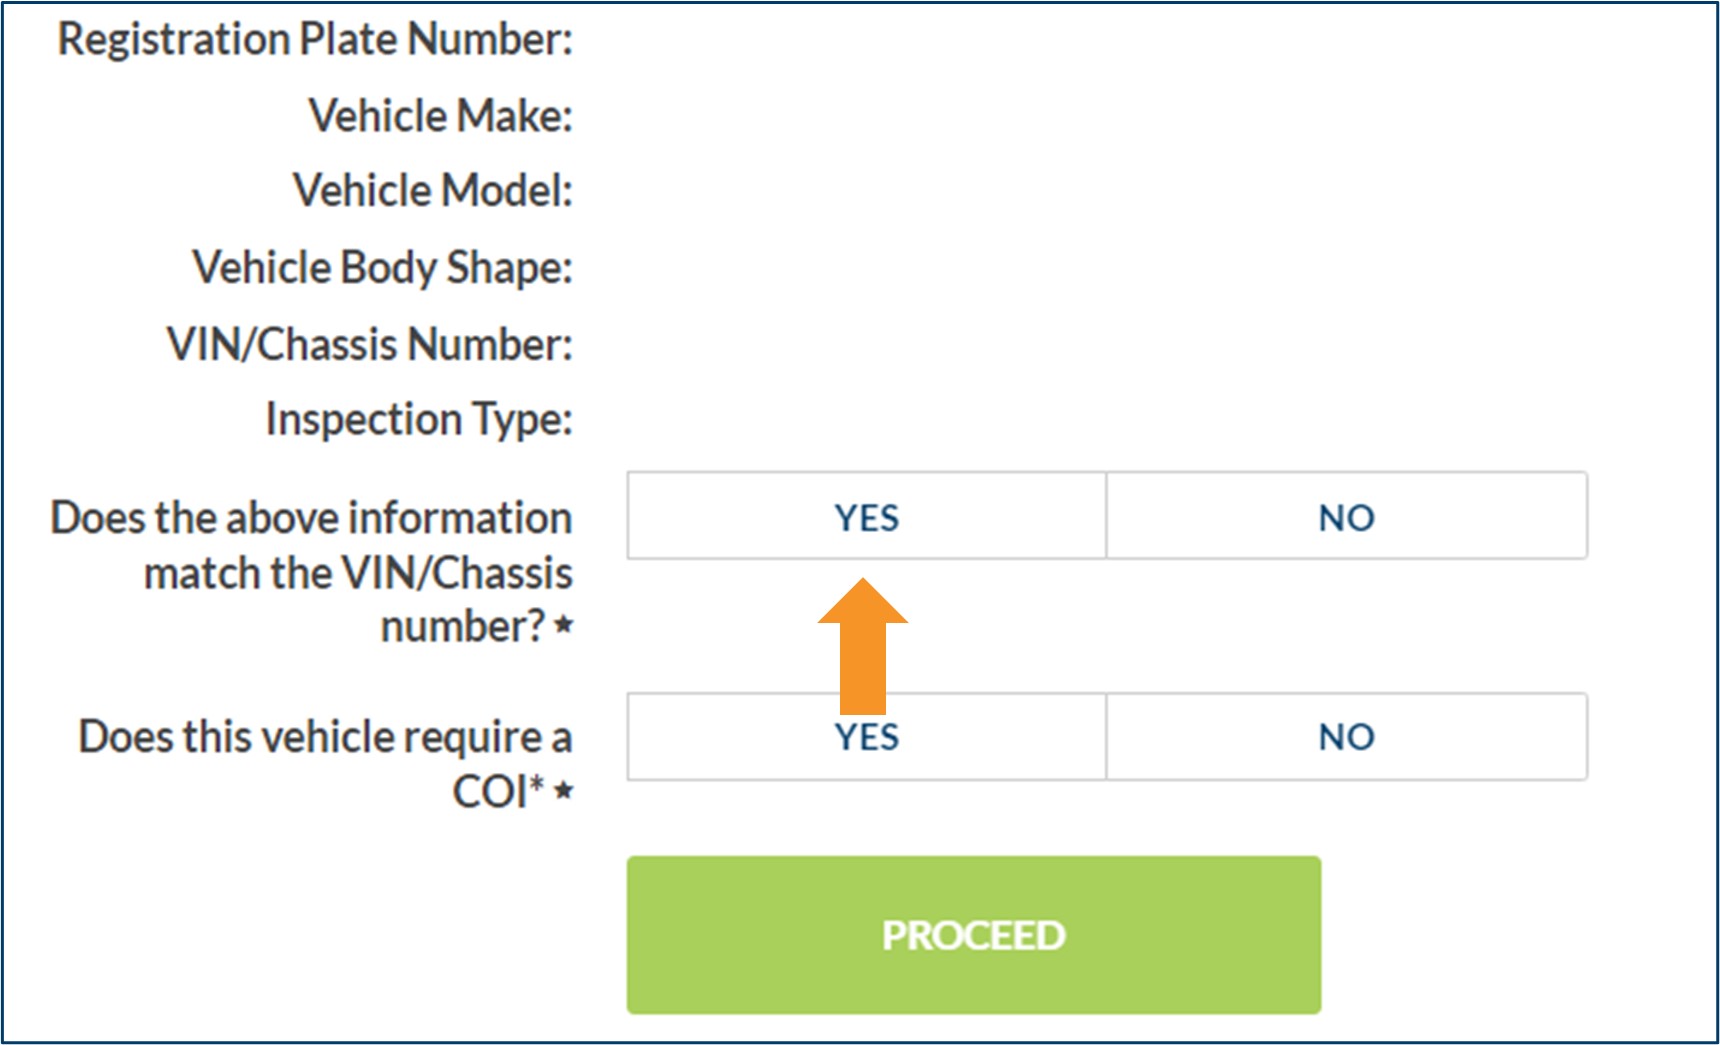Select YES for VIN/Chassis number match
The height and width of the screenshot is (1045, 1720).
point(866,516)
